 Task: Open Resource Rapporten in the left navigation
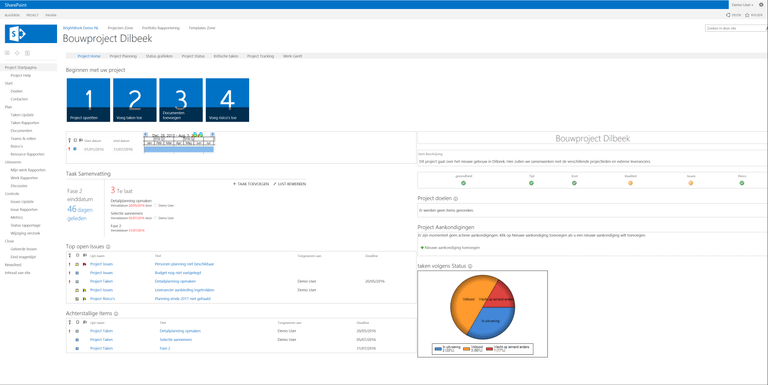pyautogui.click(x=27, y=154)
